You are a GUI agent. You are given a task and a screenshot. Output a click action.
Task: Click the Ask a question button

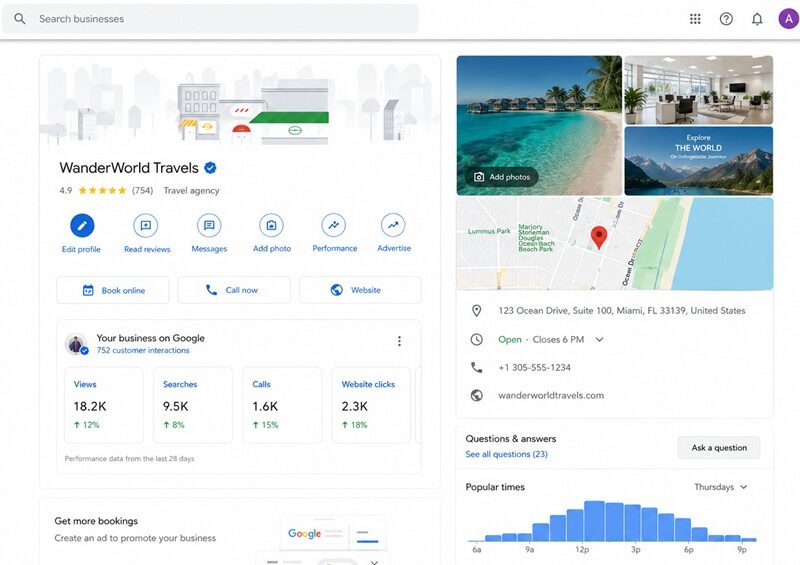[719, 448]
